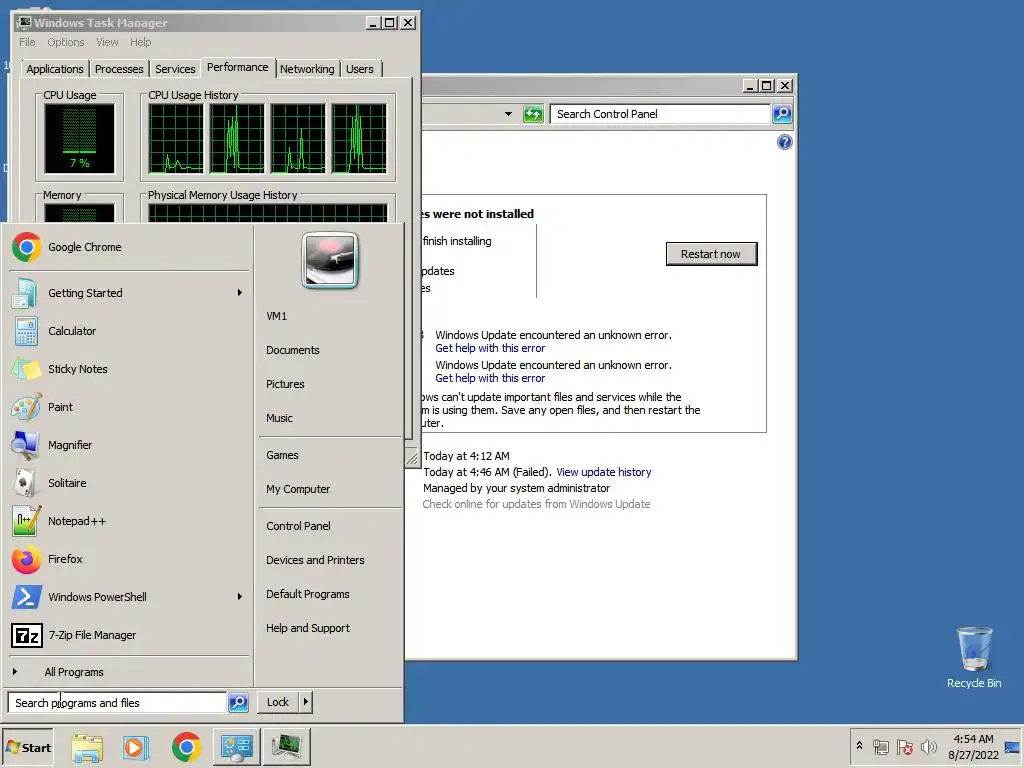Open Control Panel from the Start menu
This screenshot has width=1024, height=768.
[330, 526]
